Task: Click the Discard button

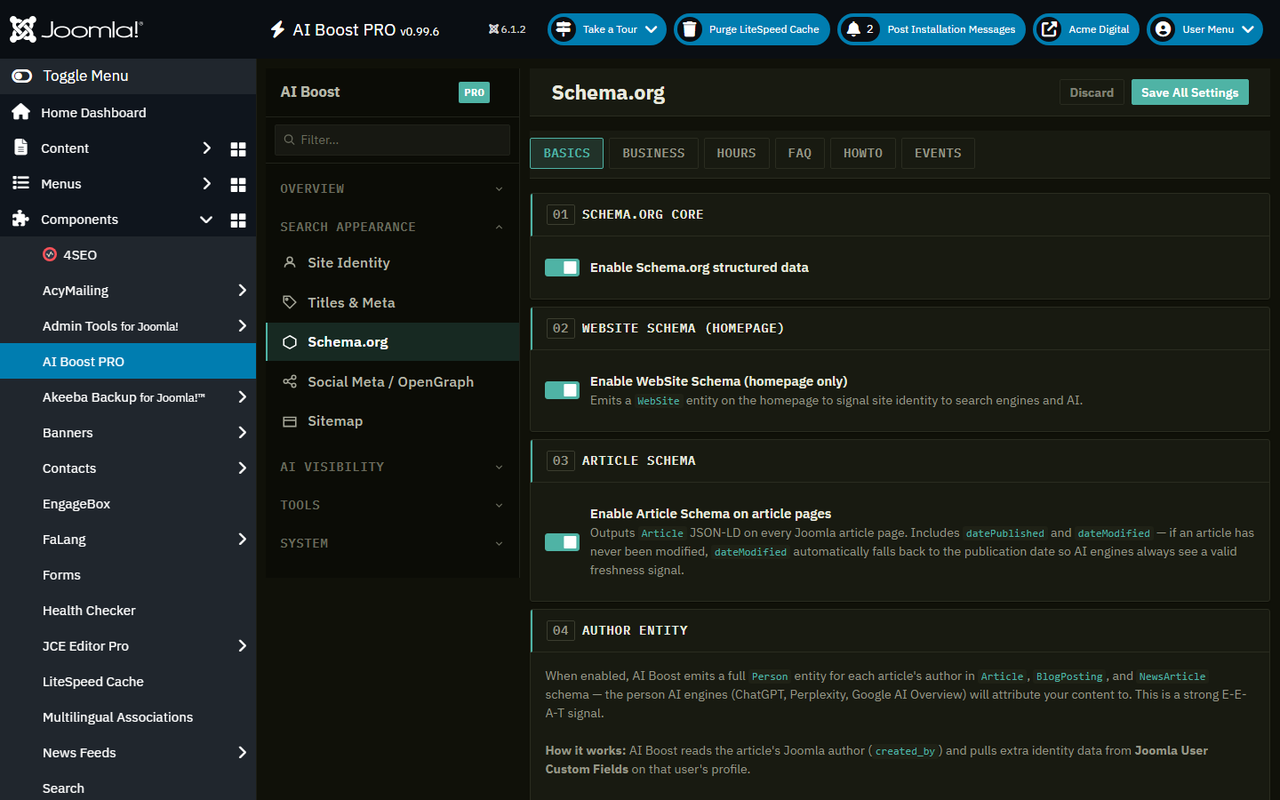Action: (1091, 92)
